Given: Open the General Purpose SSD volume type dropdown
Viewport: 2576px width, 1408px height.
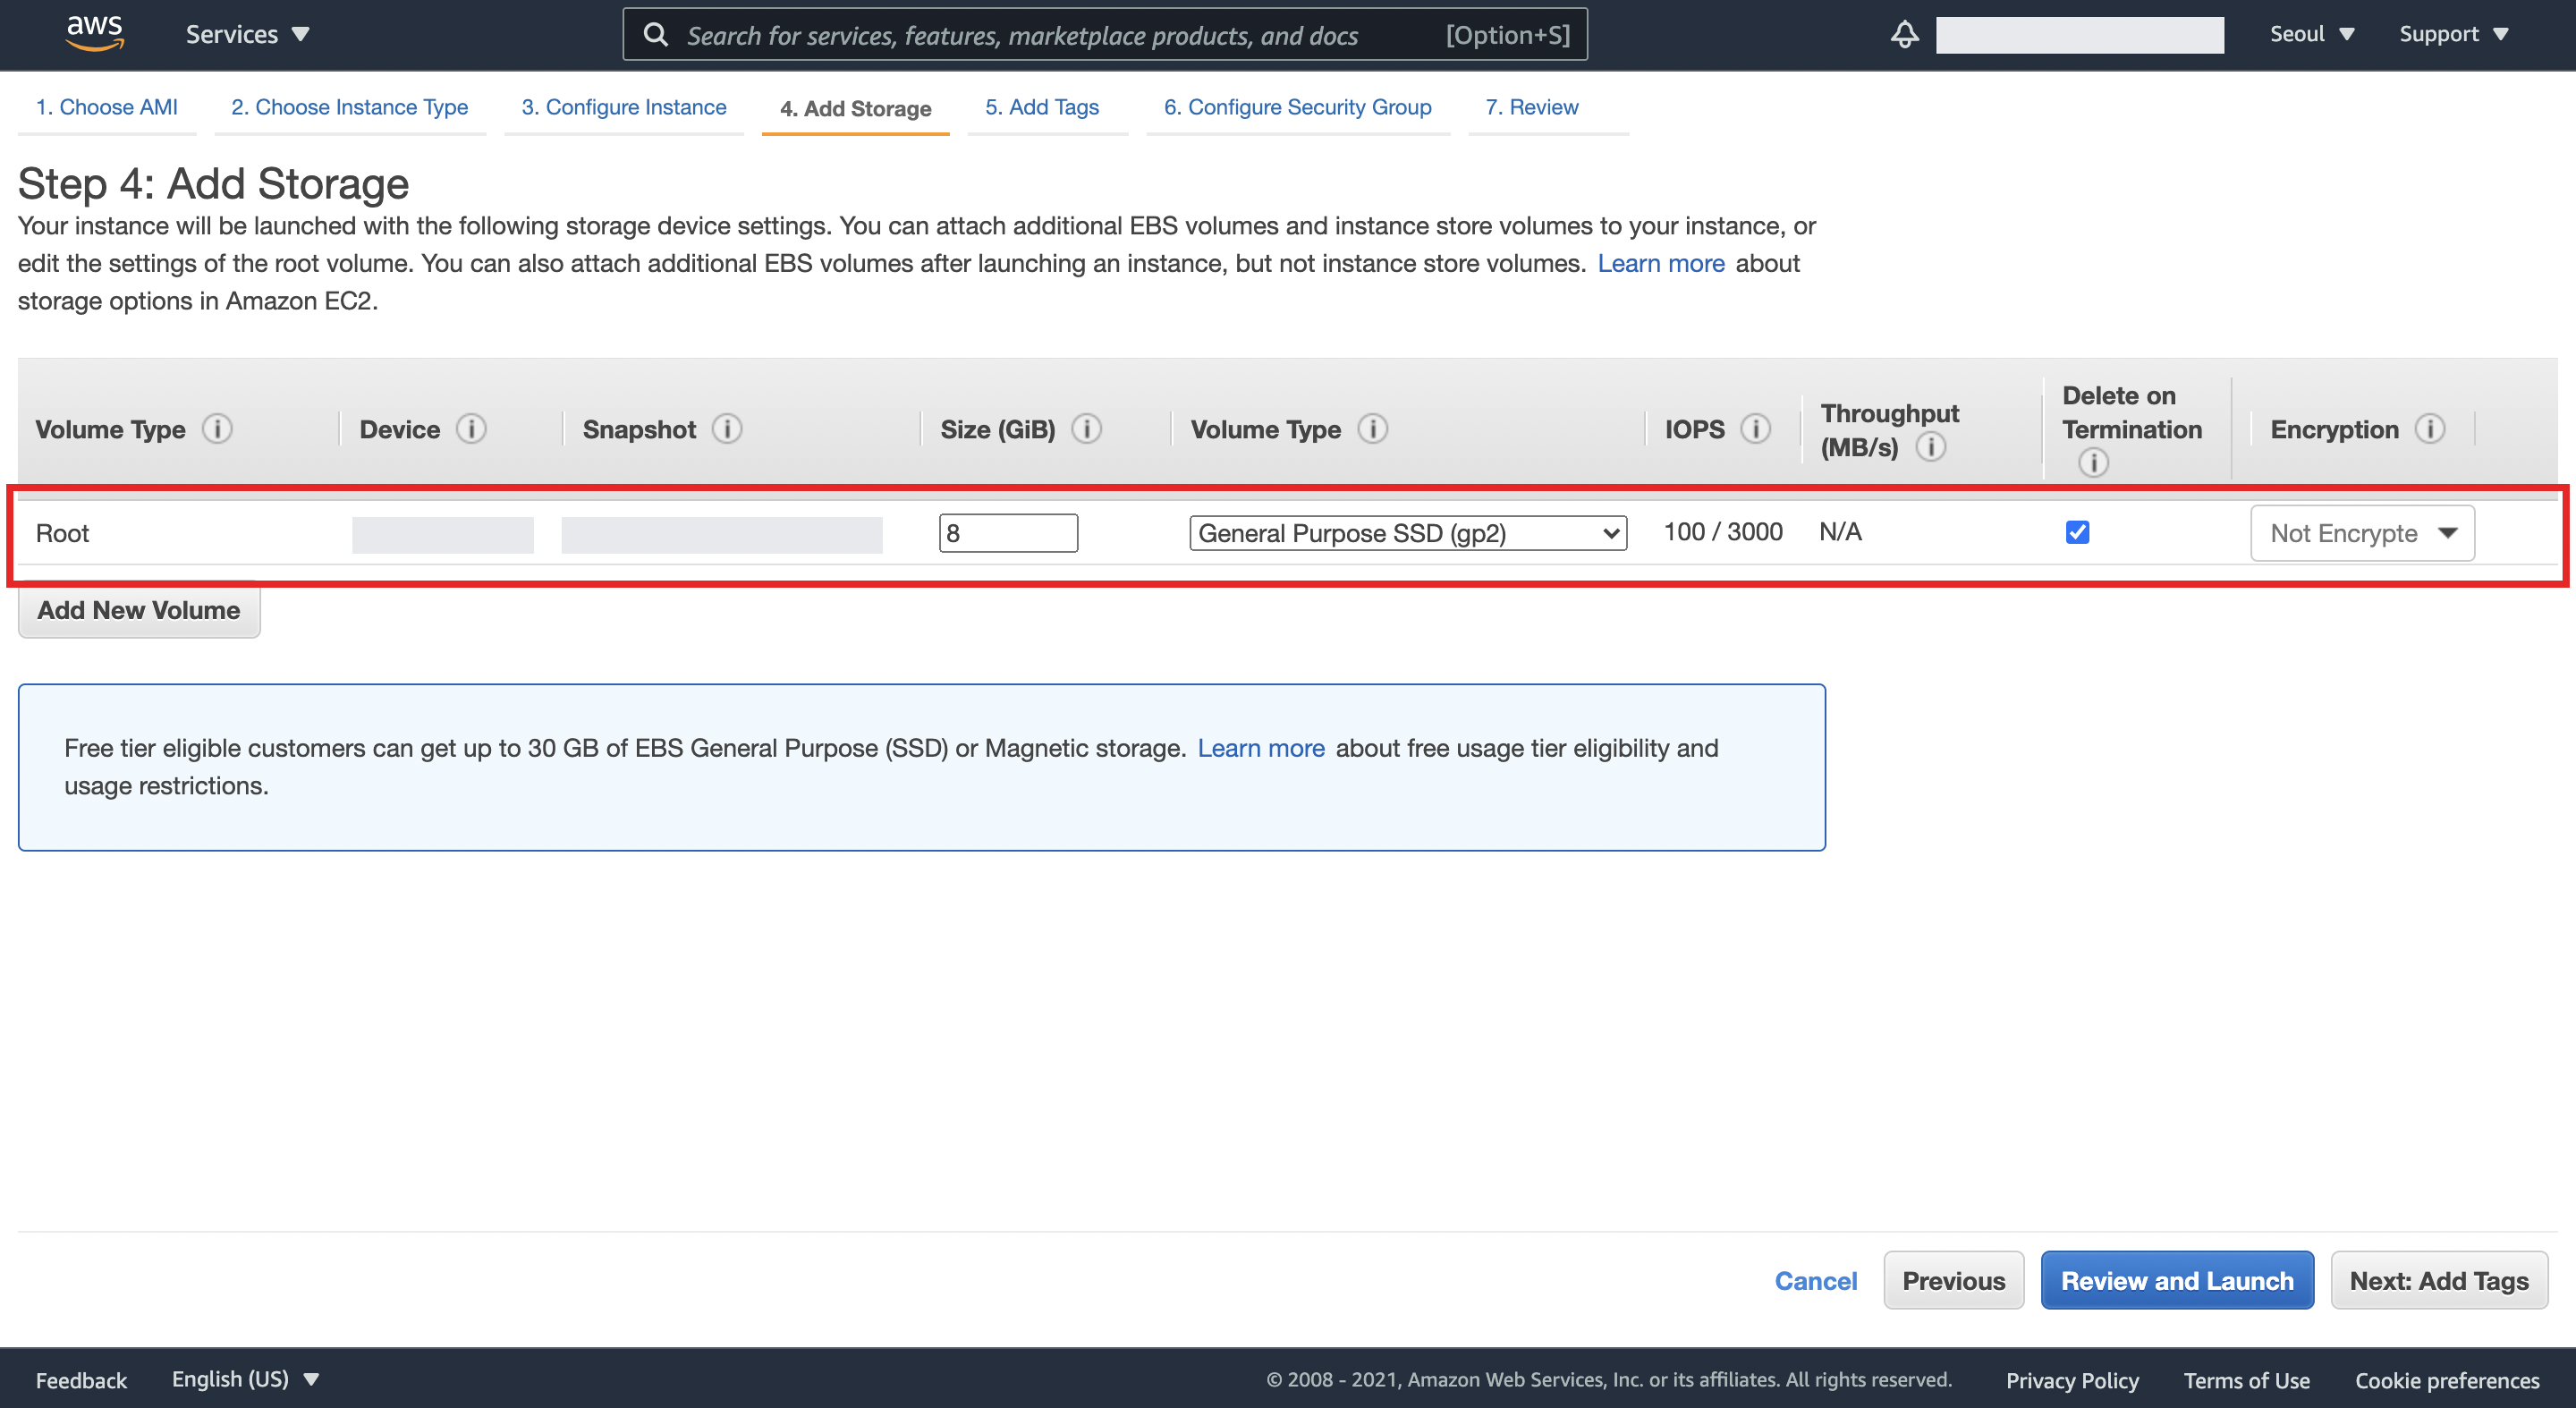Looking at the screenshot, I should click(x=1407, y=533).
